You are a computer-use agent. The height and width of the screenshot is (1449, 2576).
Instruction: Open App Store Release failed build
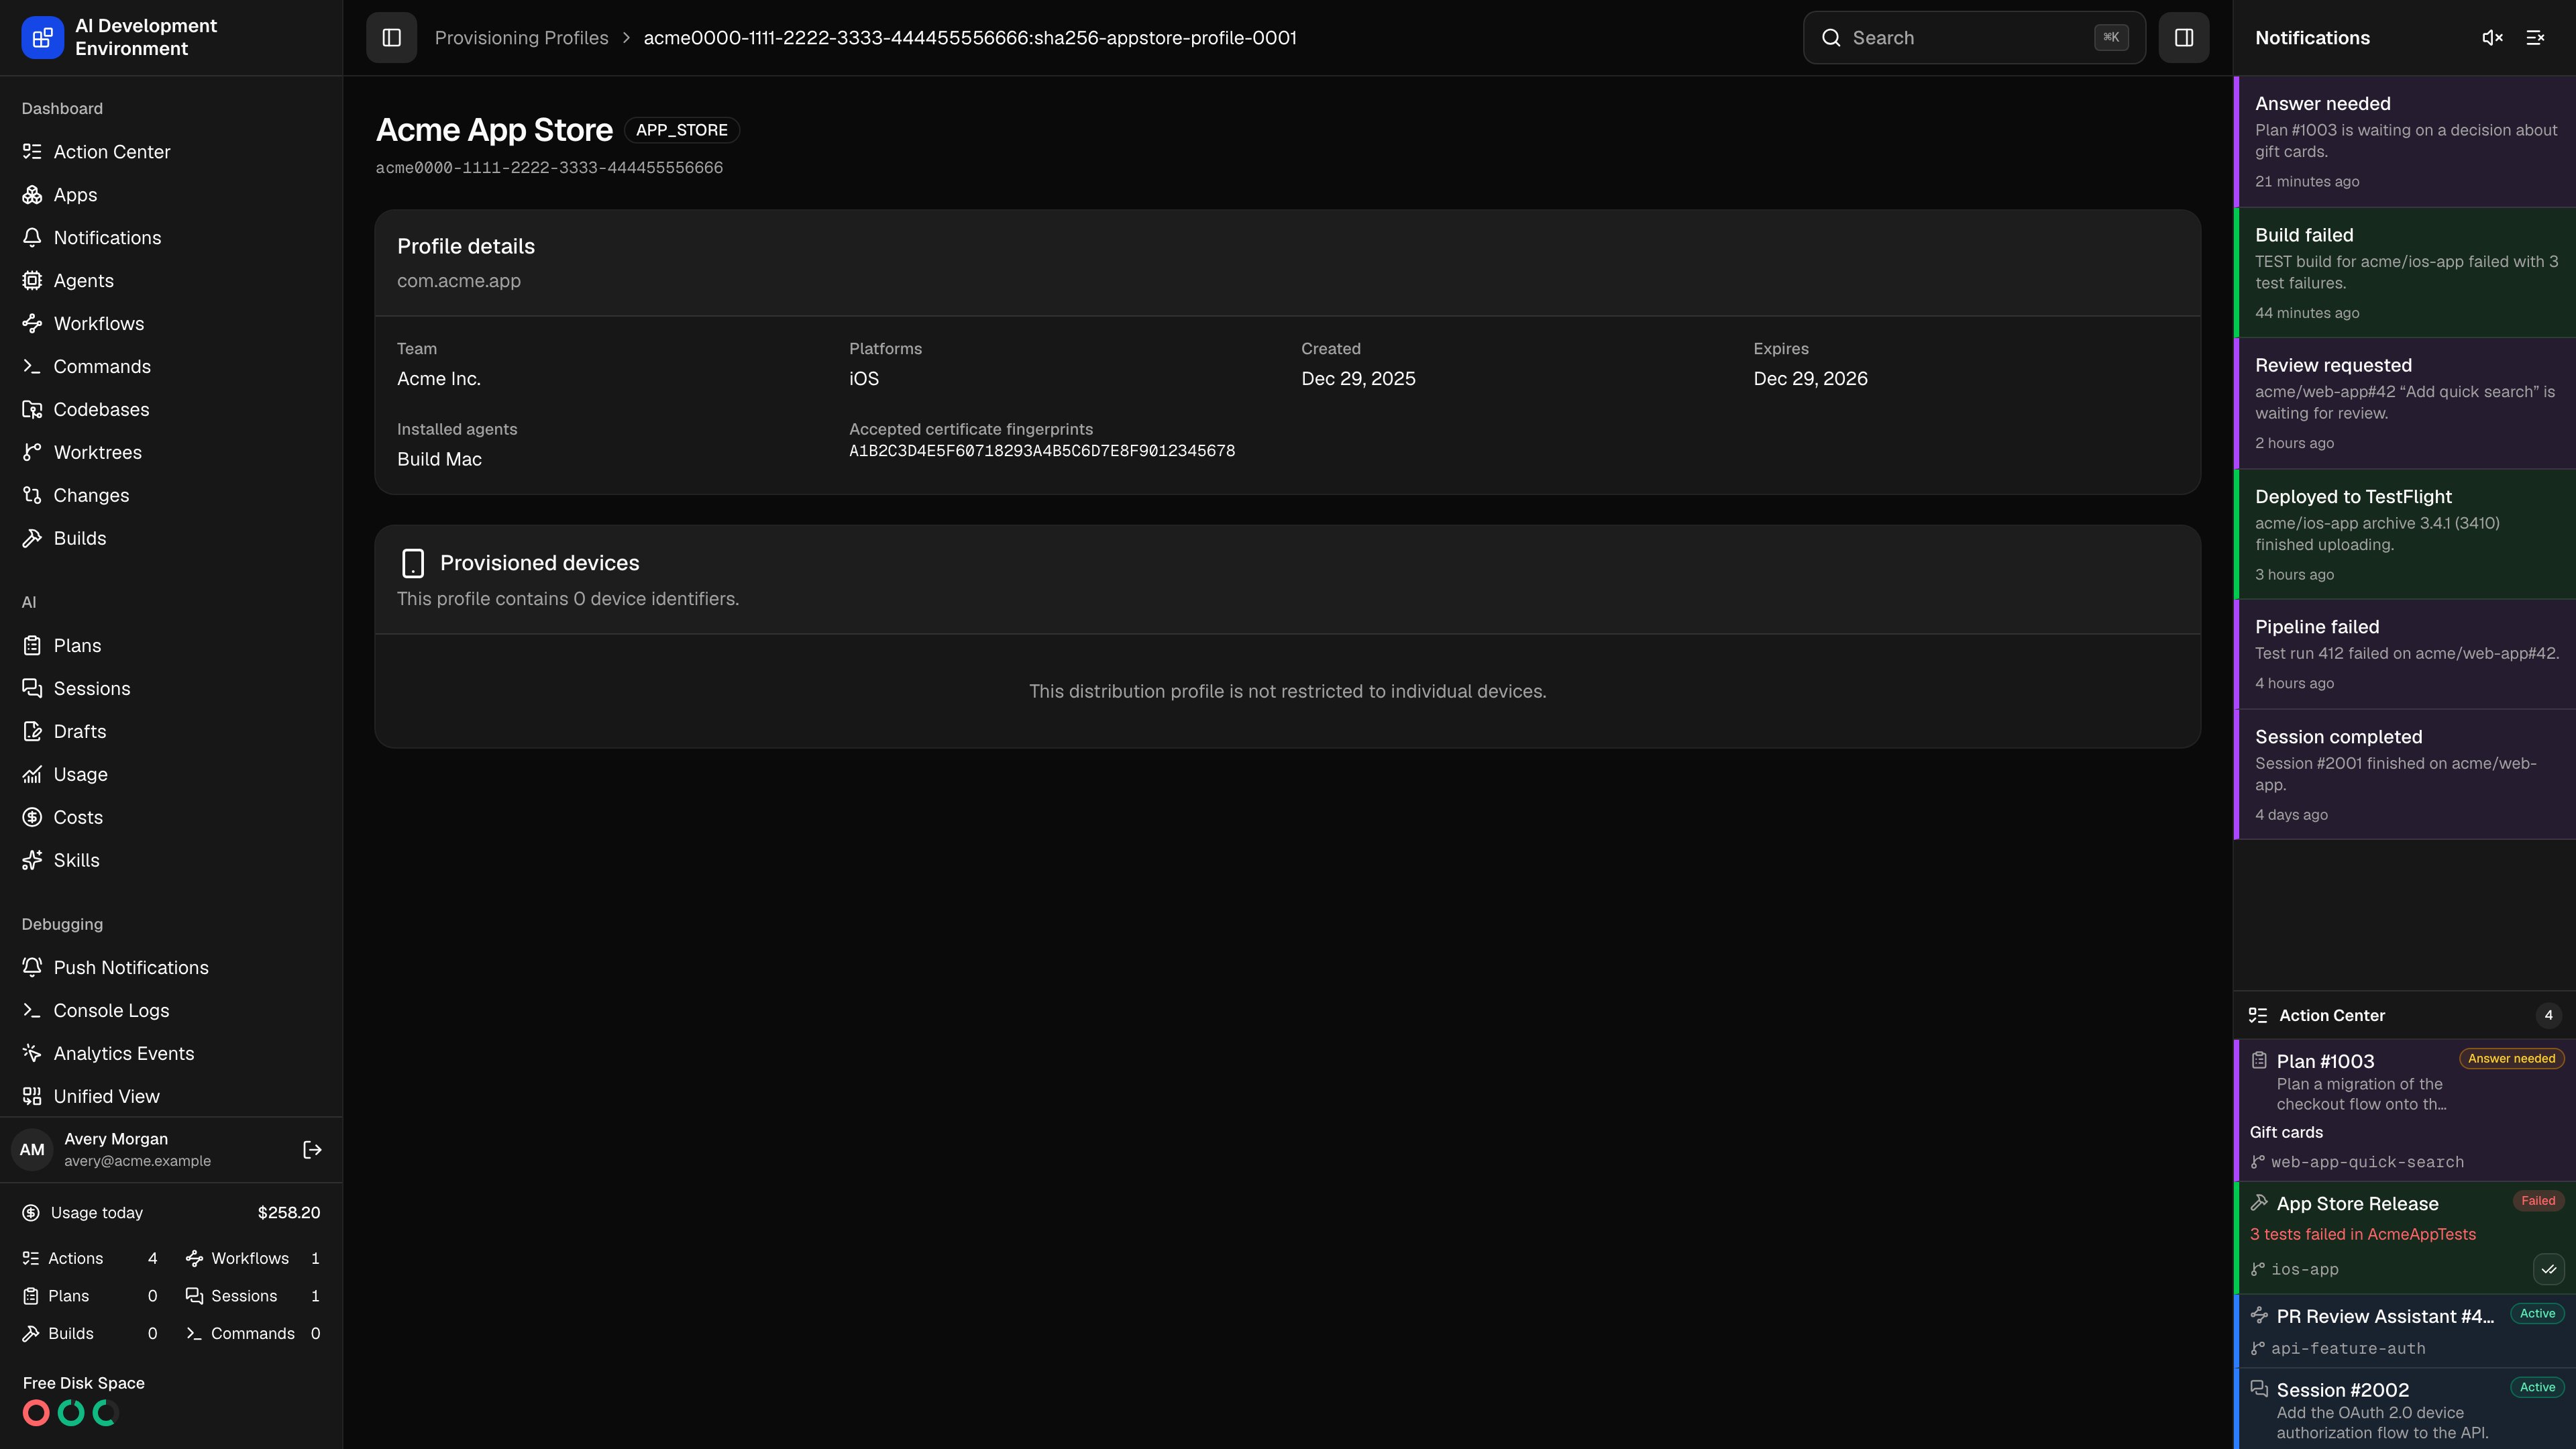pos(2405,1238)
